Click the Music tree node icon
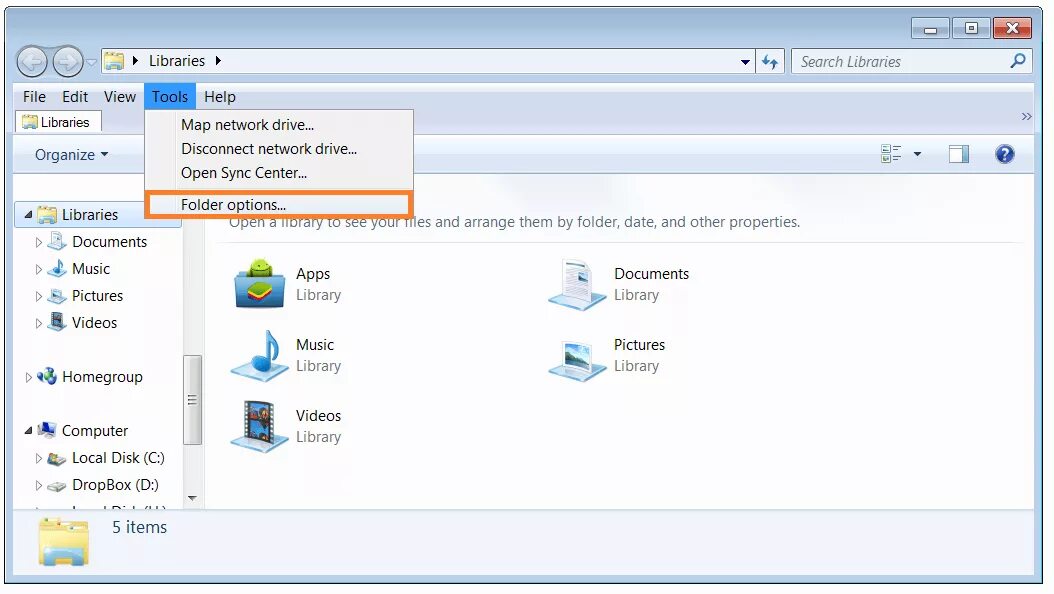Viewport: 1054px width, 594px height. pyautogui.click(x=57, y=269)
